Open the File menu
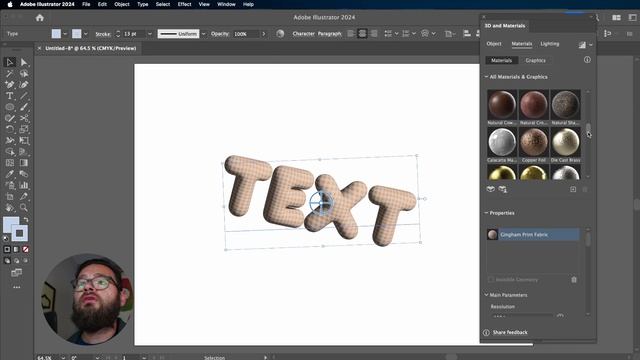The width and height of the screenshot is (640, 360). (x=86, y=4)
